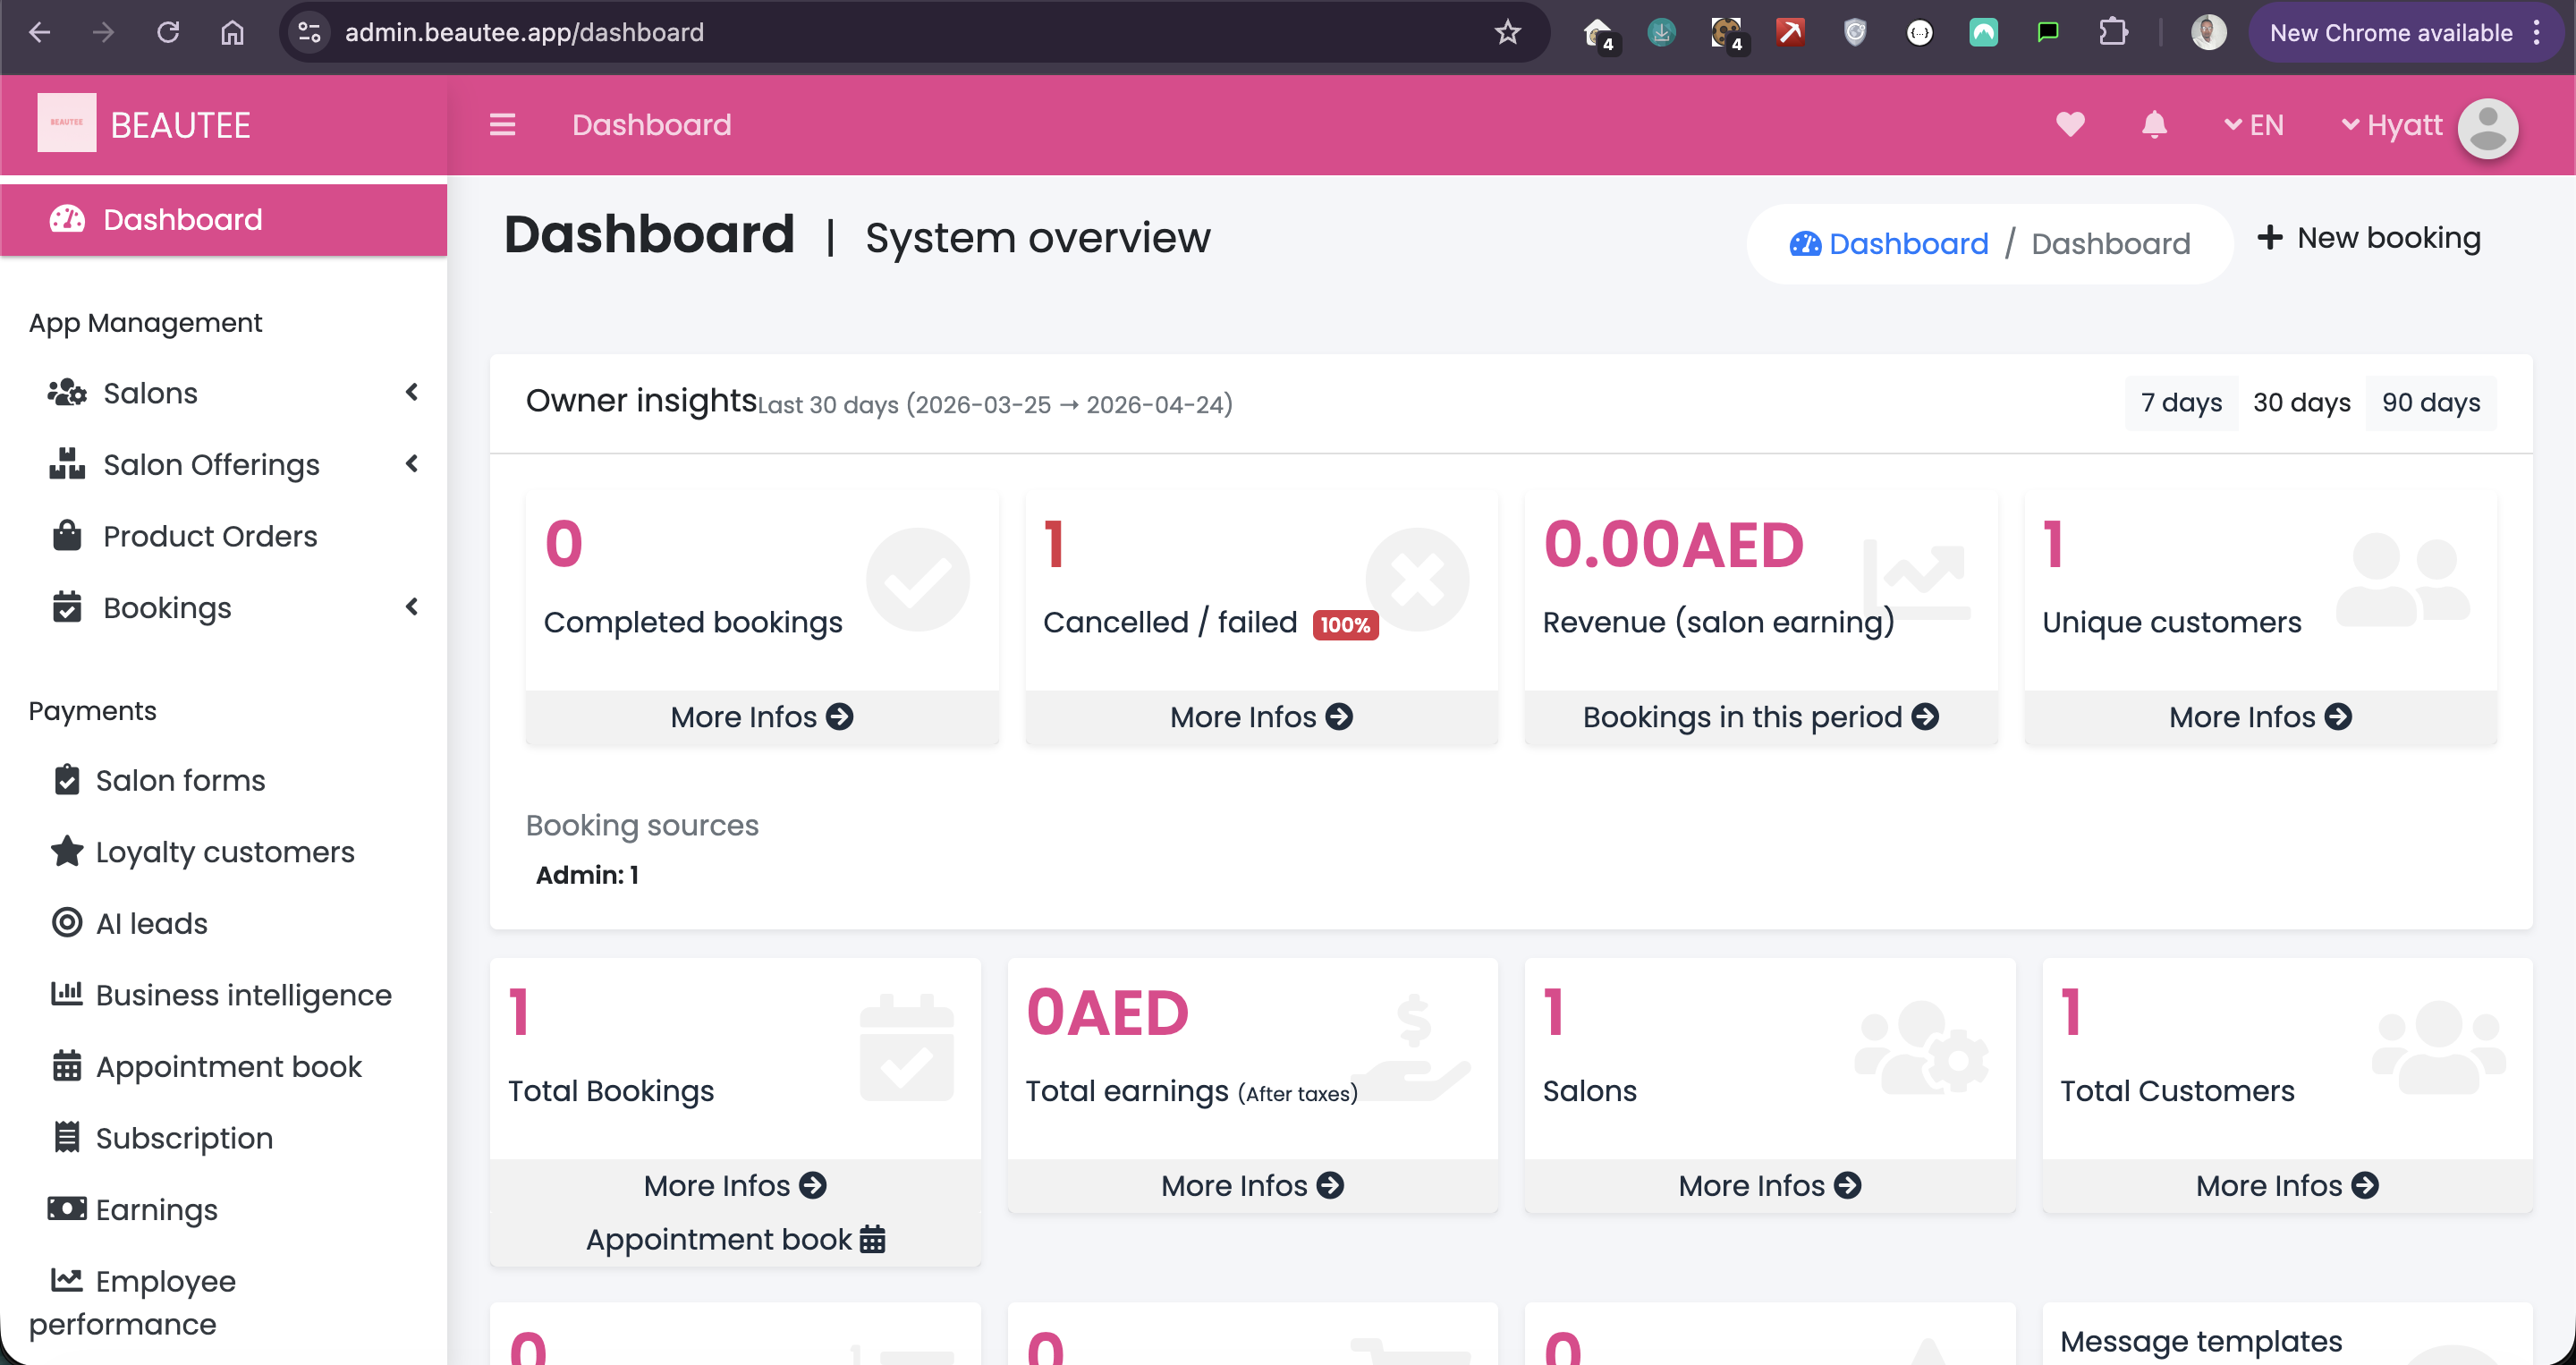Go back with browser back arrow
The height and width of the screenshot is (1365, 2576).
pyautogui.click(x=39, y=32)
